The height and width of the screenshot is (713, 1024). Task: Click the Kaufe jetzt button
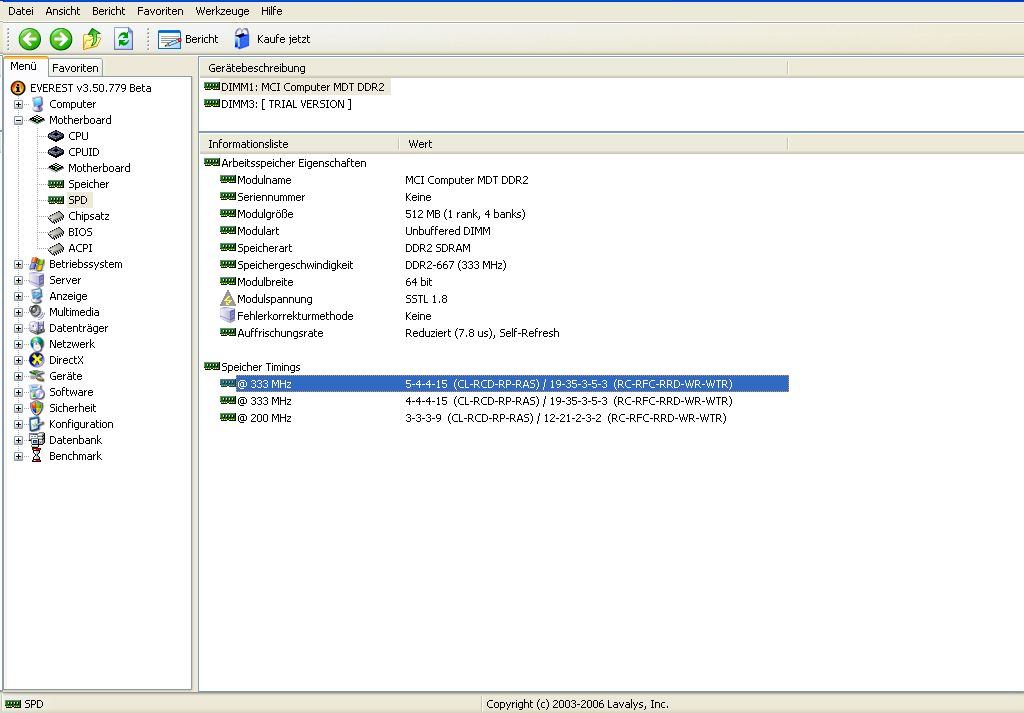pos(272,39)
